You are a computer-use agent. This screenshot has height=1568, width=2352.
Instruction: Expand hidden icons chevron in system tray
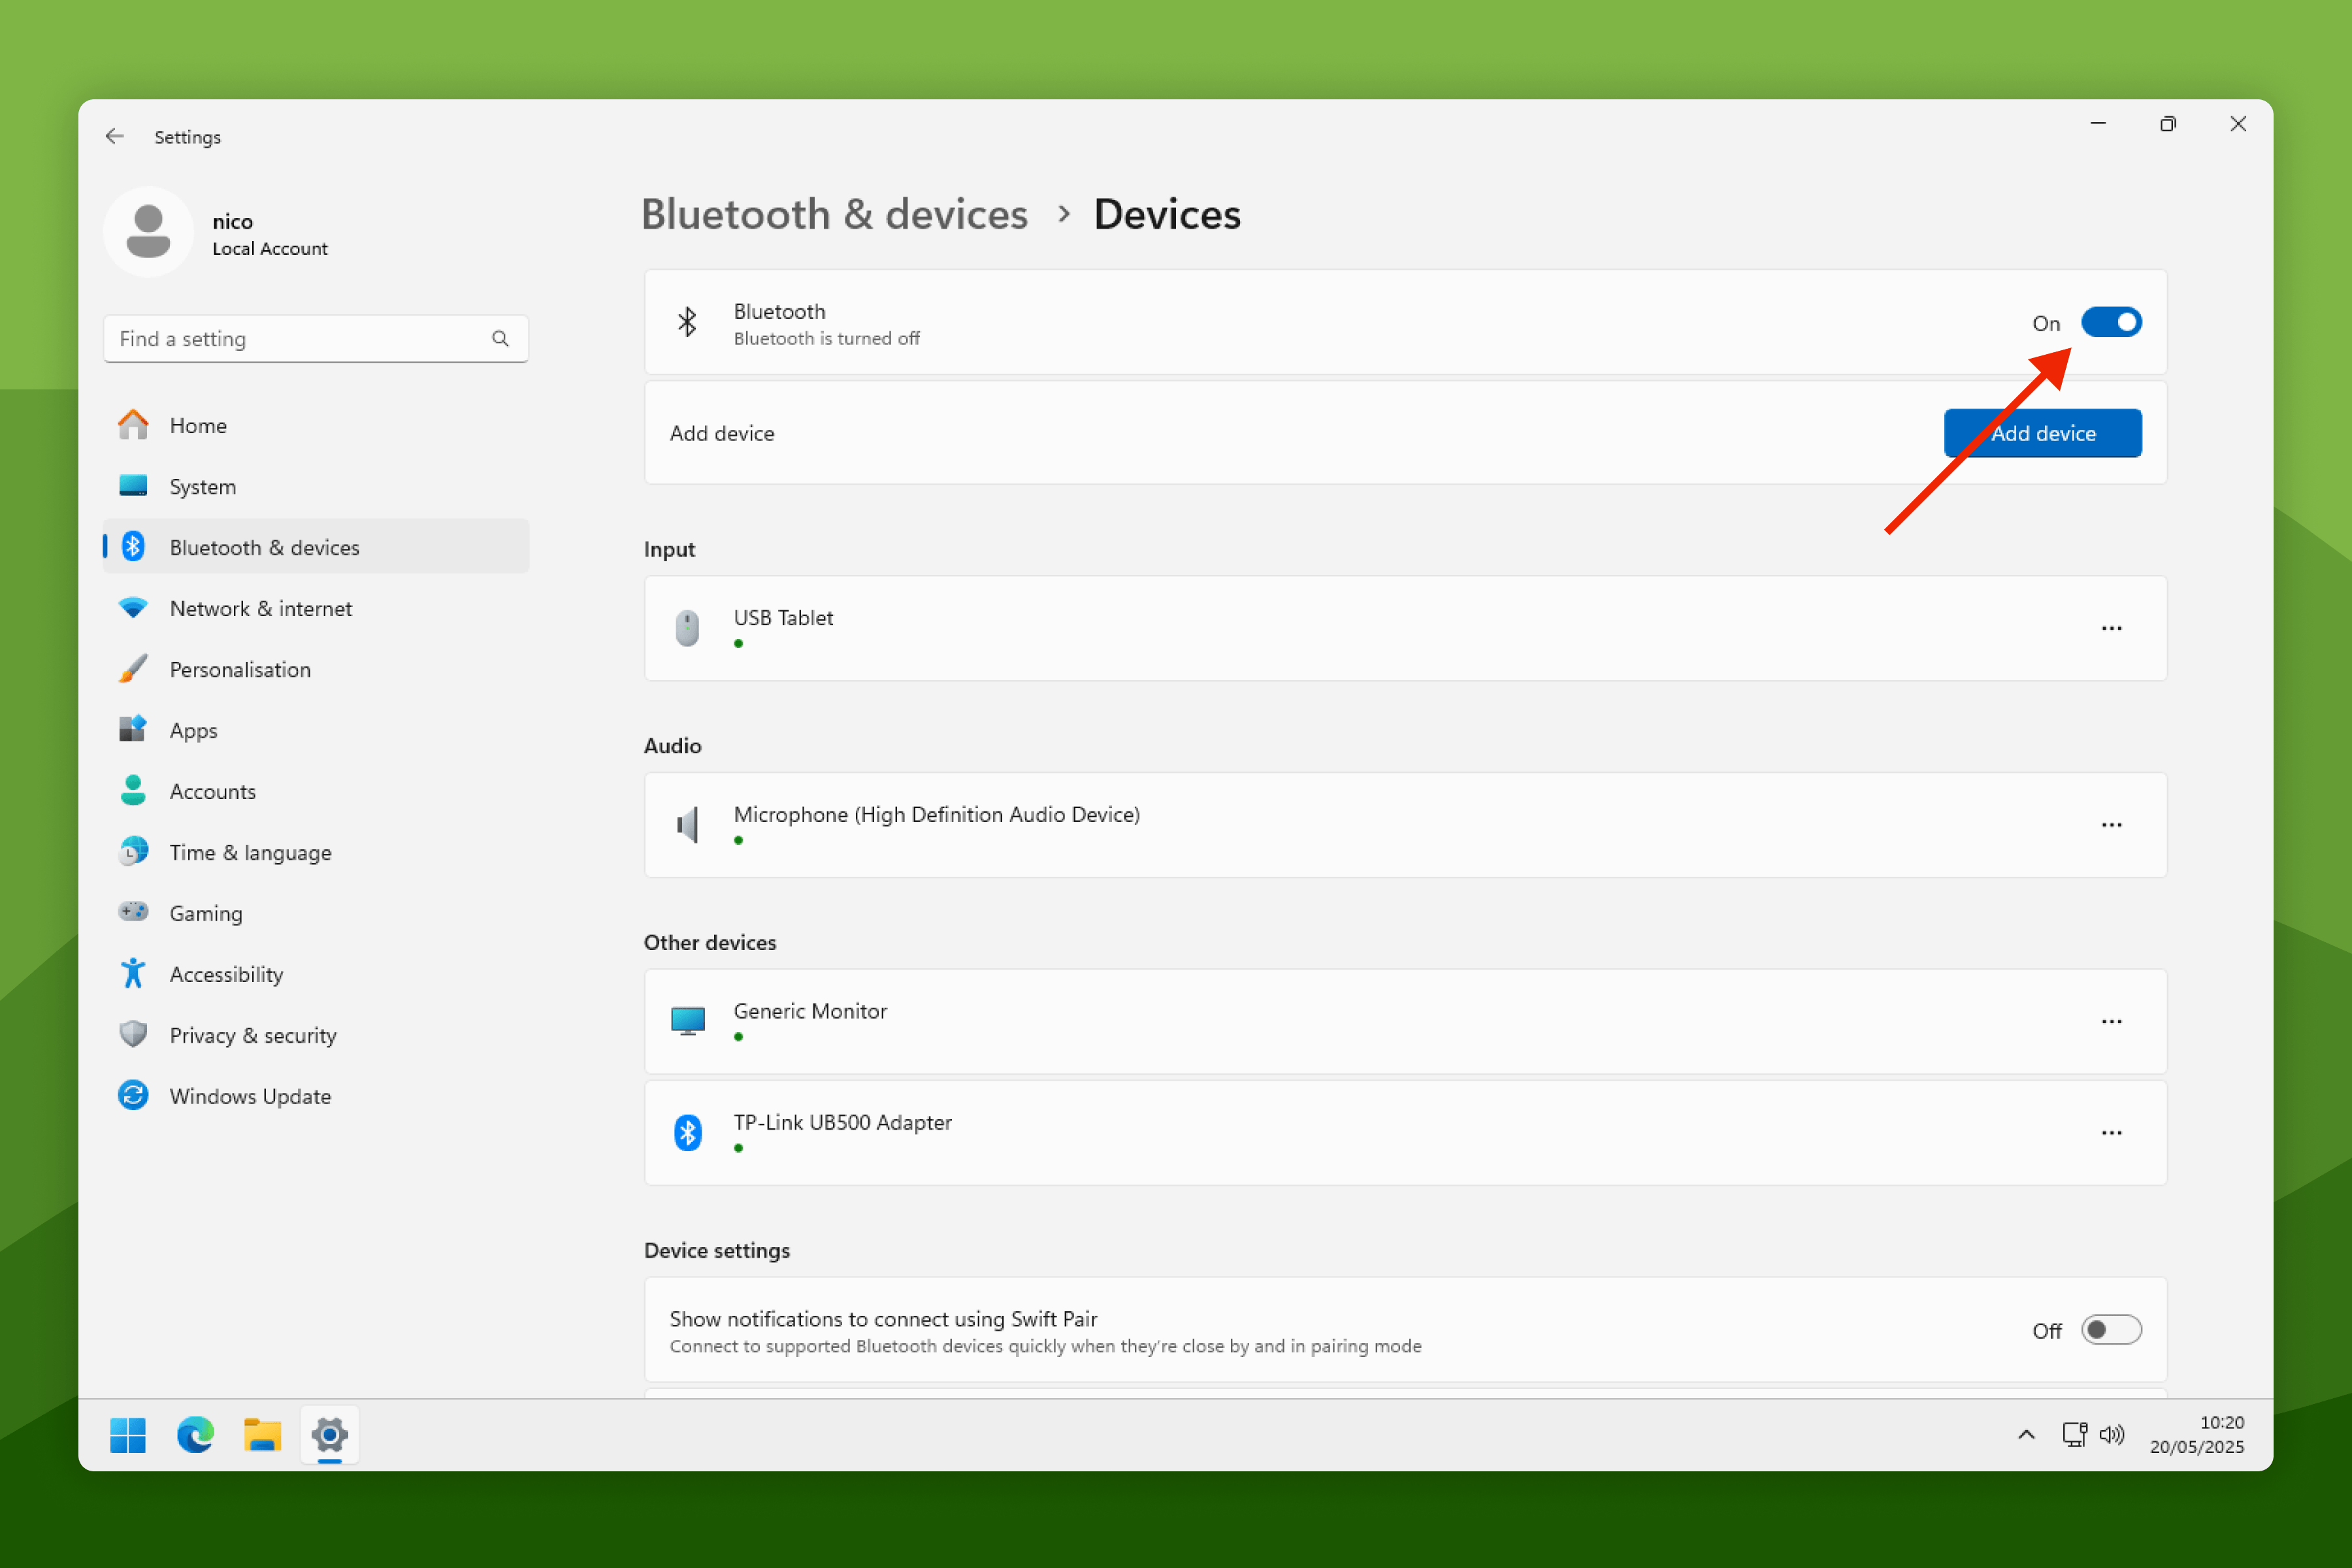click(x=2026, y=1435)
